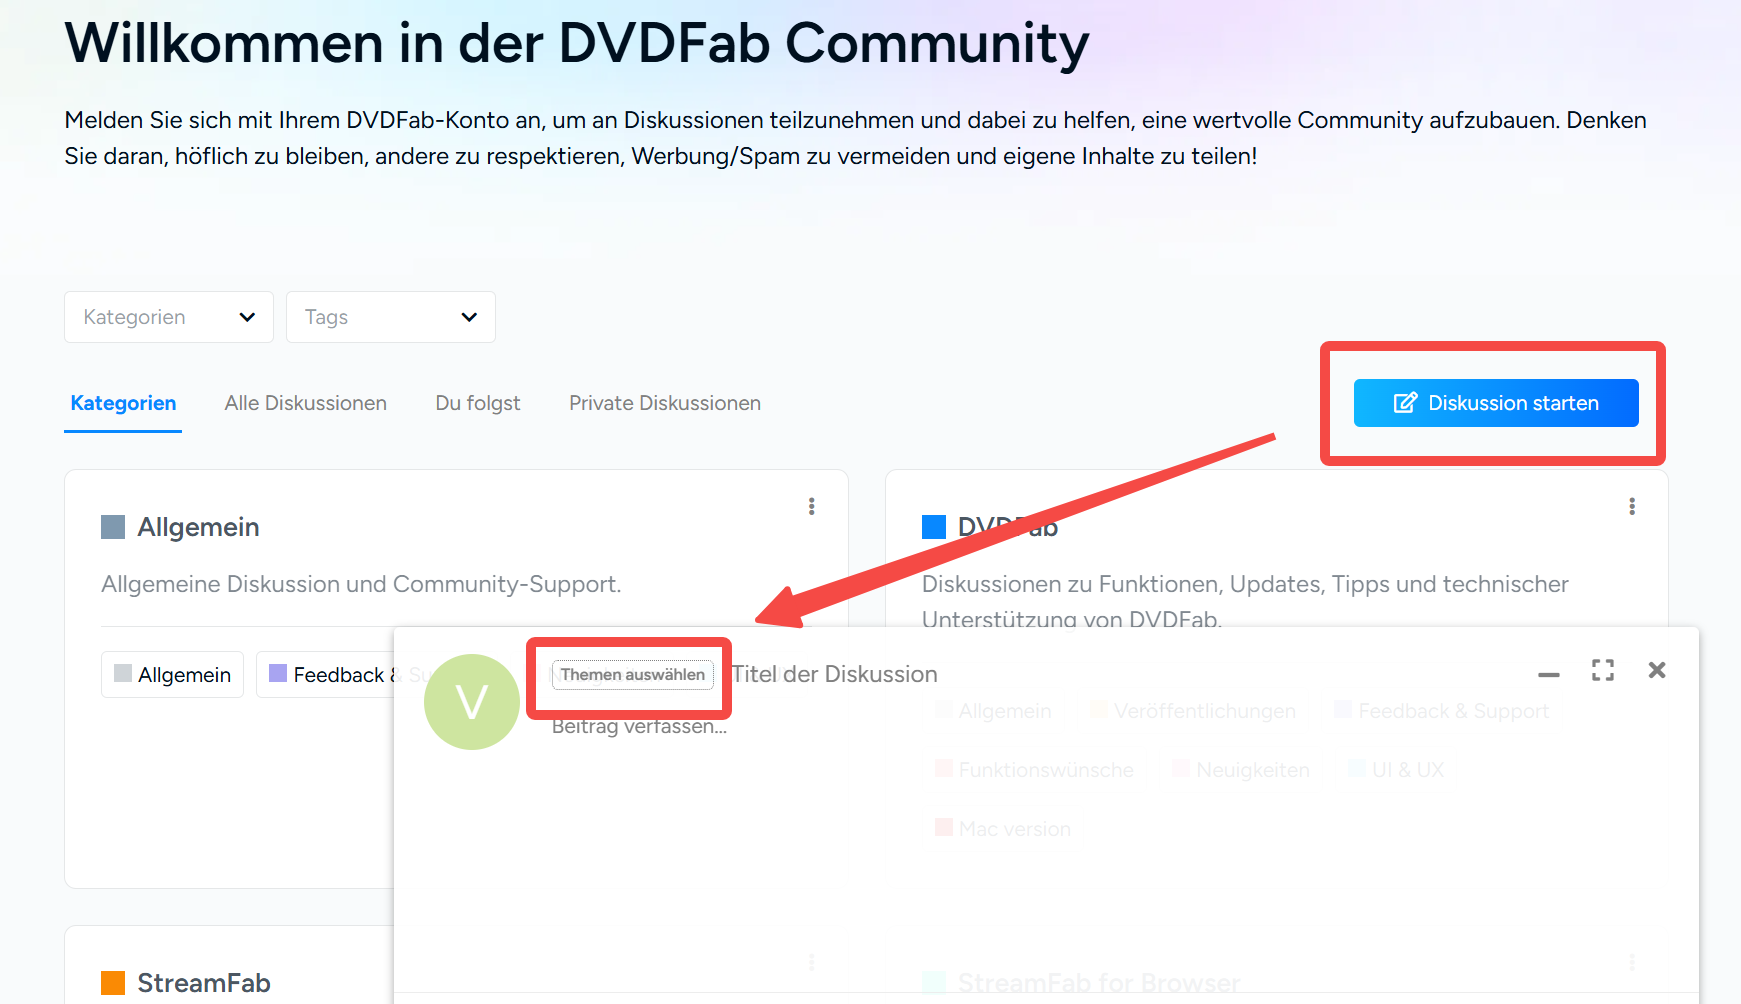Click 'Allgemeine Diskussion und Community-Support.' text
Image resolution: width=1741 pixels, height=1004 pixels.
coord(361,584)
